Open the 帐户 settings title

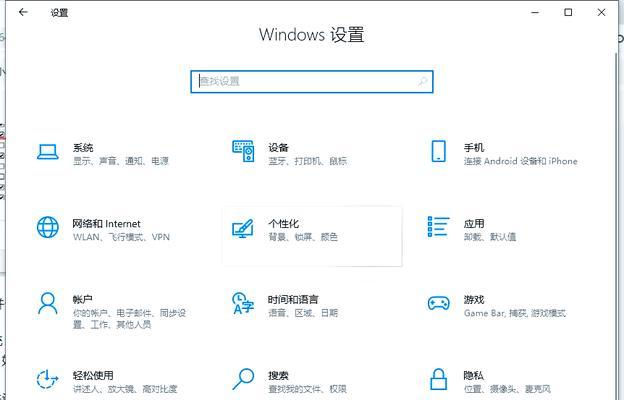click(83, 300)
